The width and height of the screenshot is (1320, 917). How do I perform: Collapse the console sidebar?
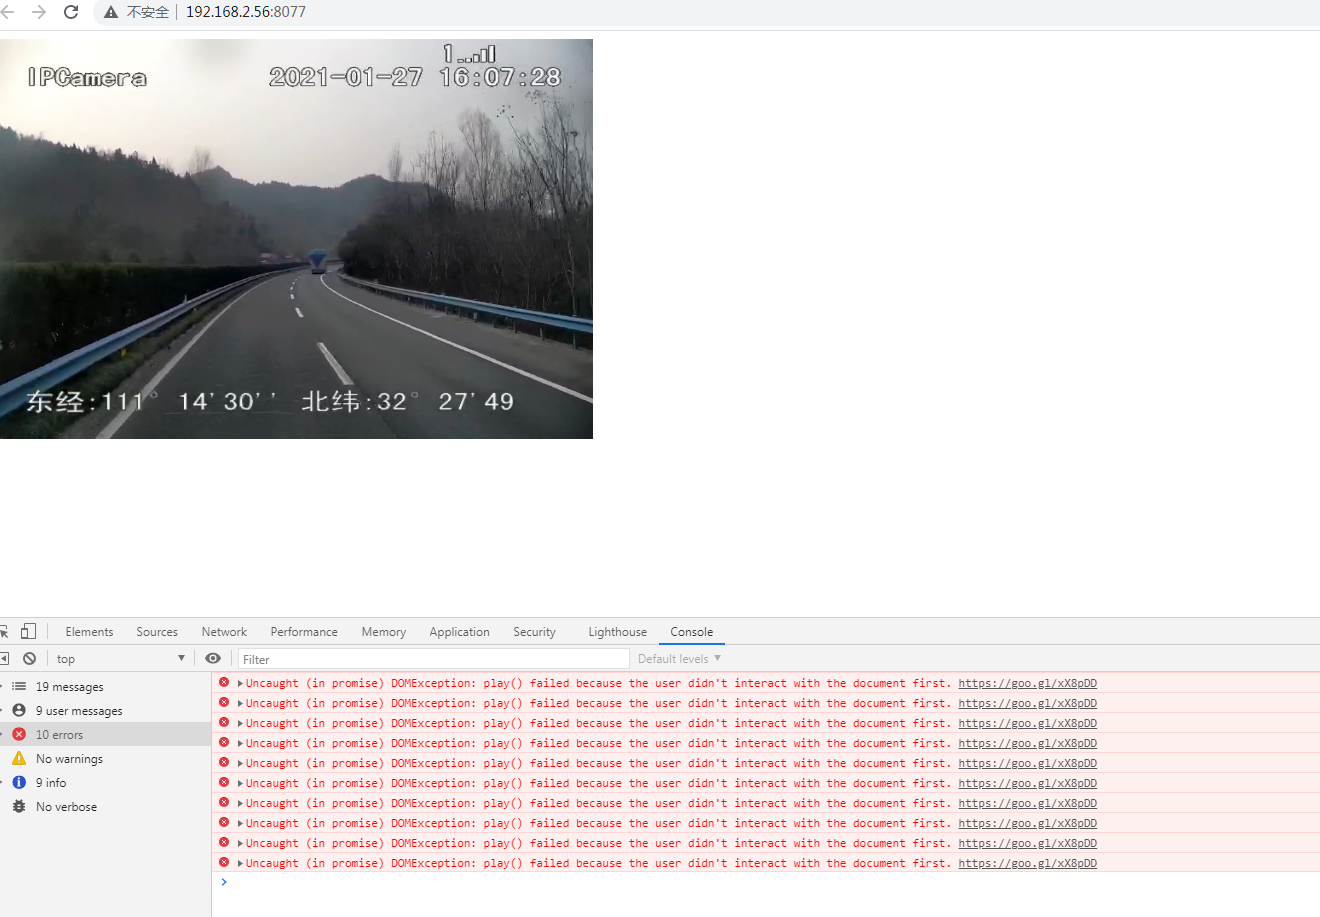coord(5,658)
